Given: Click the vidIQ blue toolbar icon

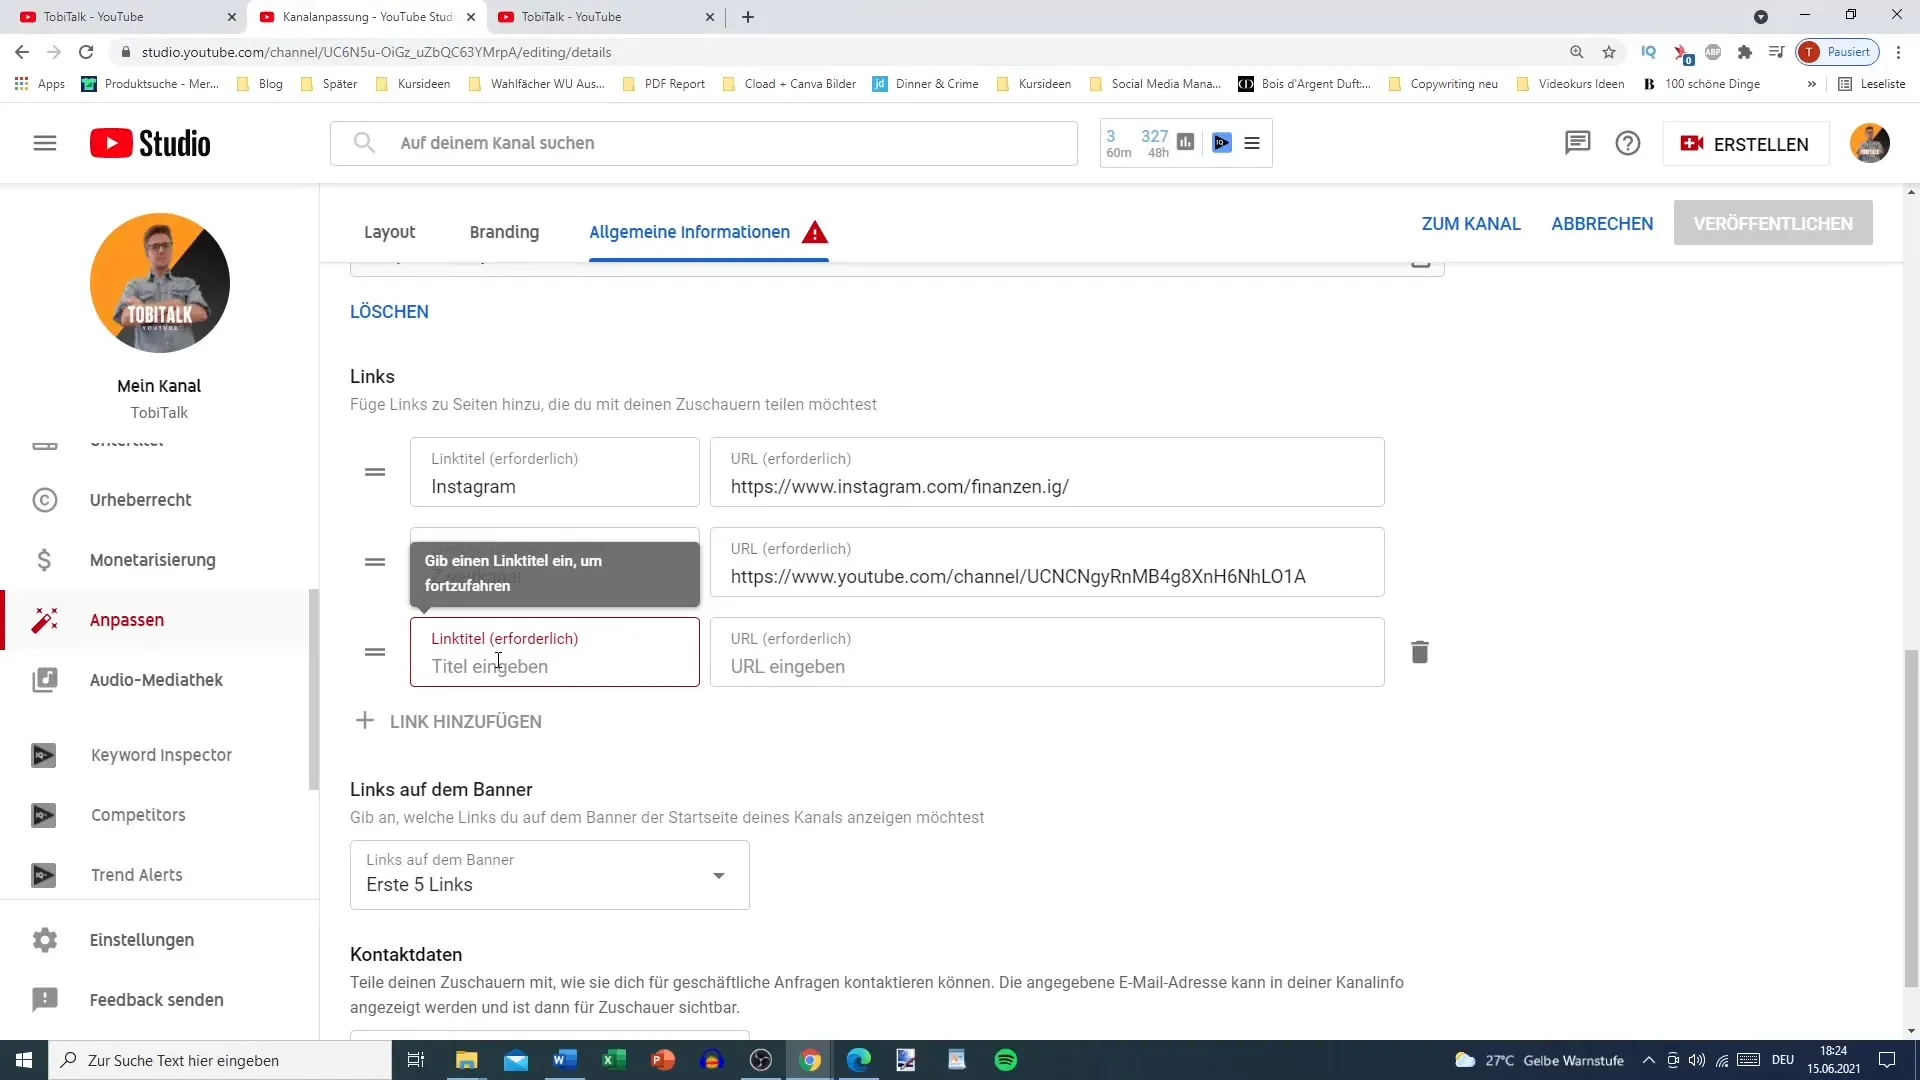Looking at the screenshot, I should 1221,142.
